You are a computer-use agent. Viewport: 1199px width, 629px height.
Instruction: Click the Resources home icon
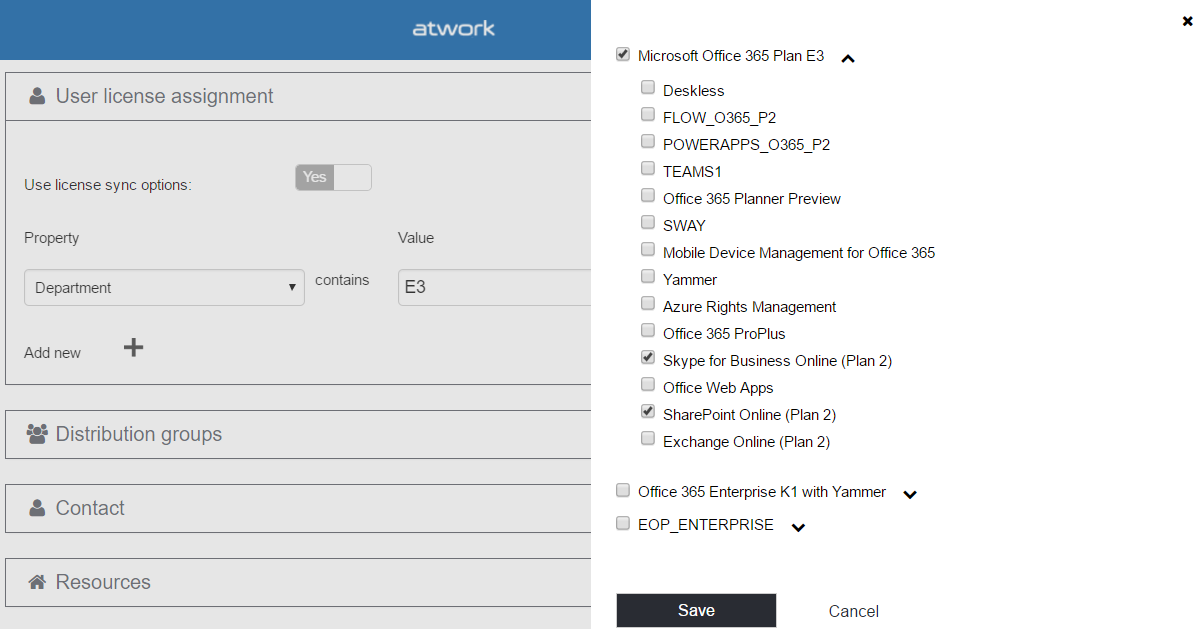click(x=37, y=582)
